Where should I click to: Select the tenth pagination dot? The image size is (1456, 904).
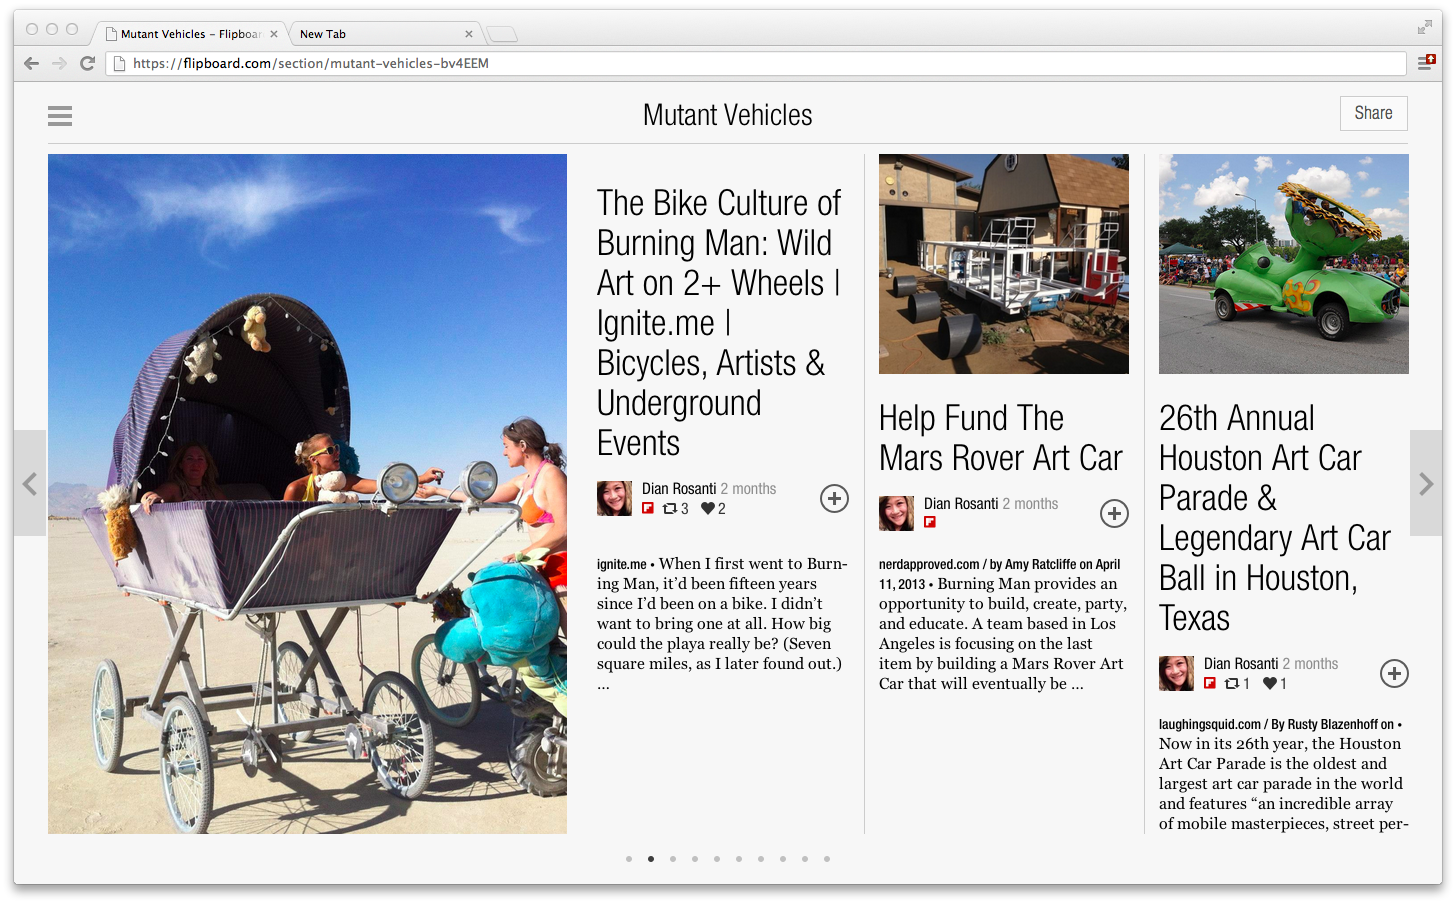(x=827, y=859)
